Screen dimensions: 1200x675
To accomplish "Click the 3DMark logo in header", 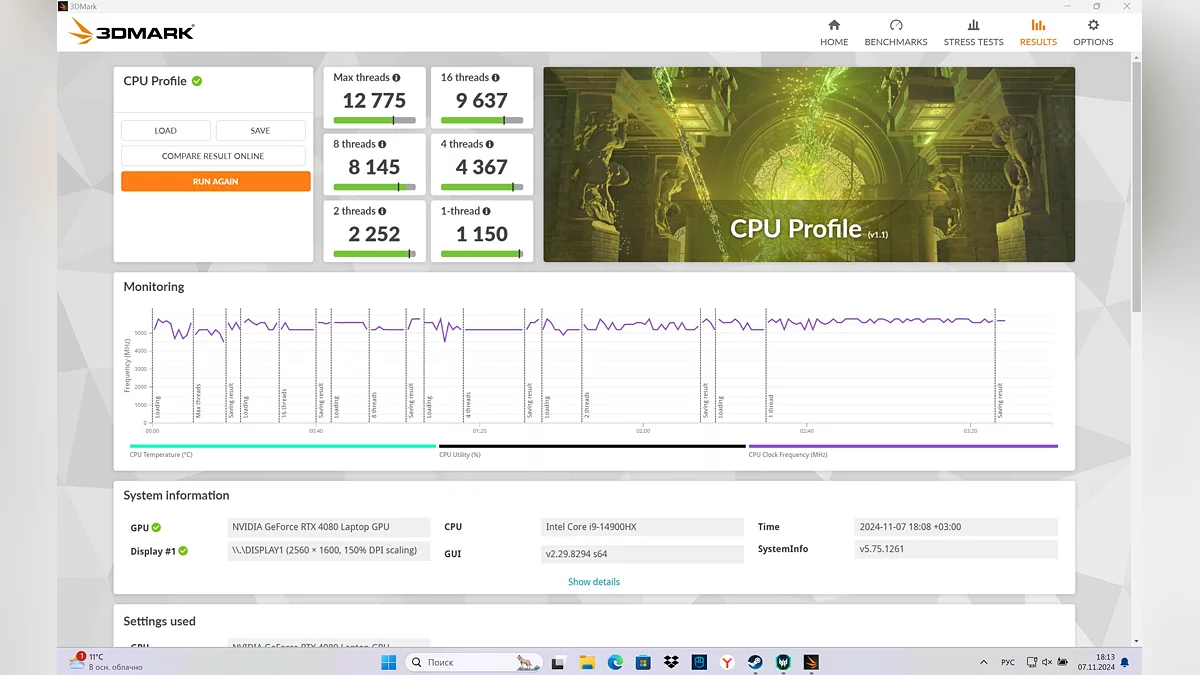I will pyautogui.click(x=131, y=31).
